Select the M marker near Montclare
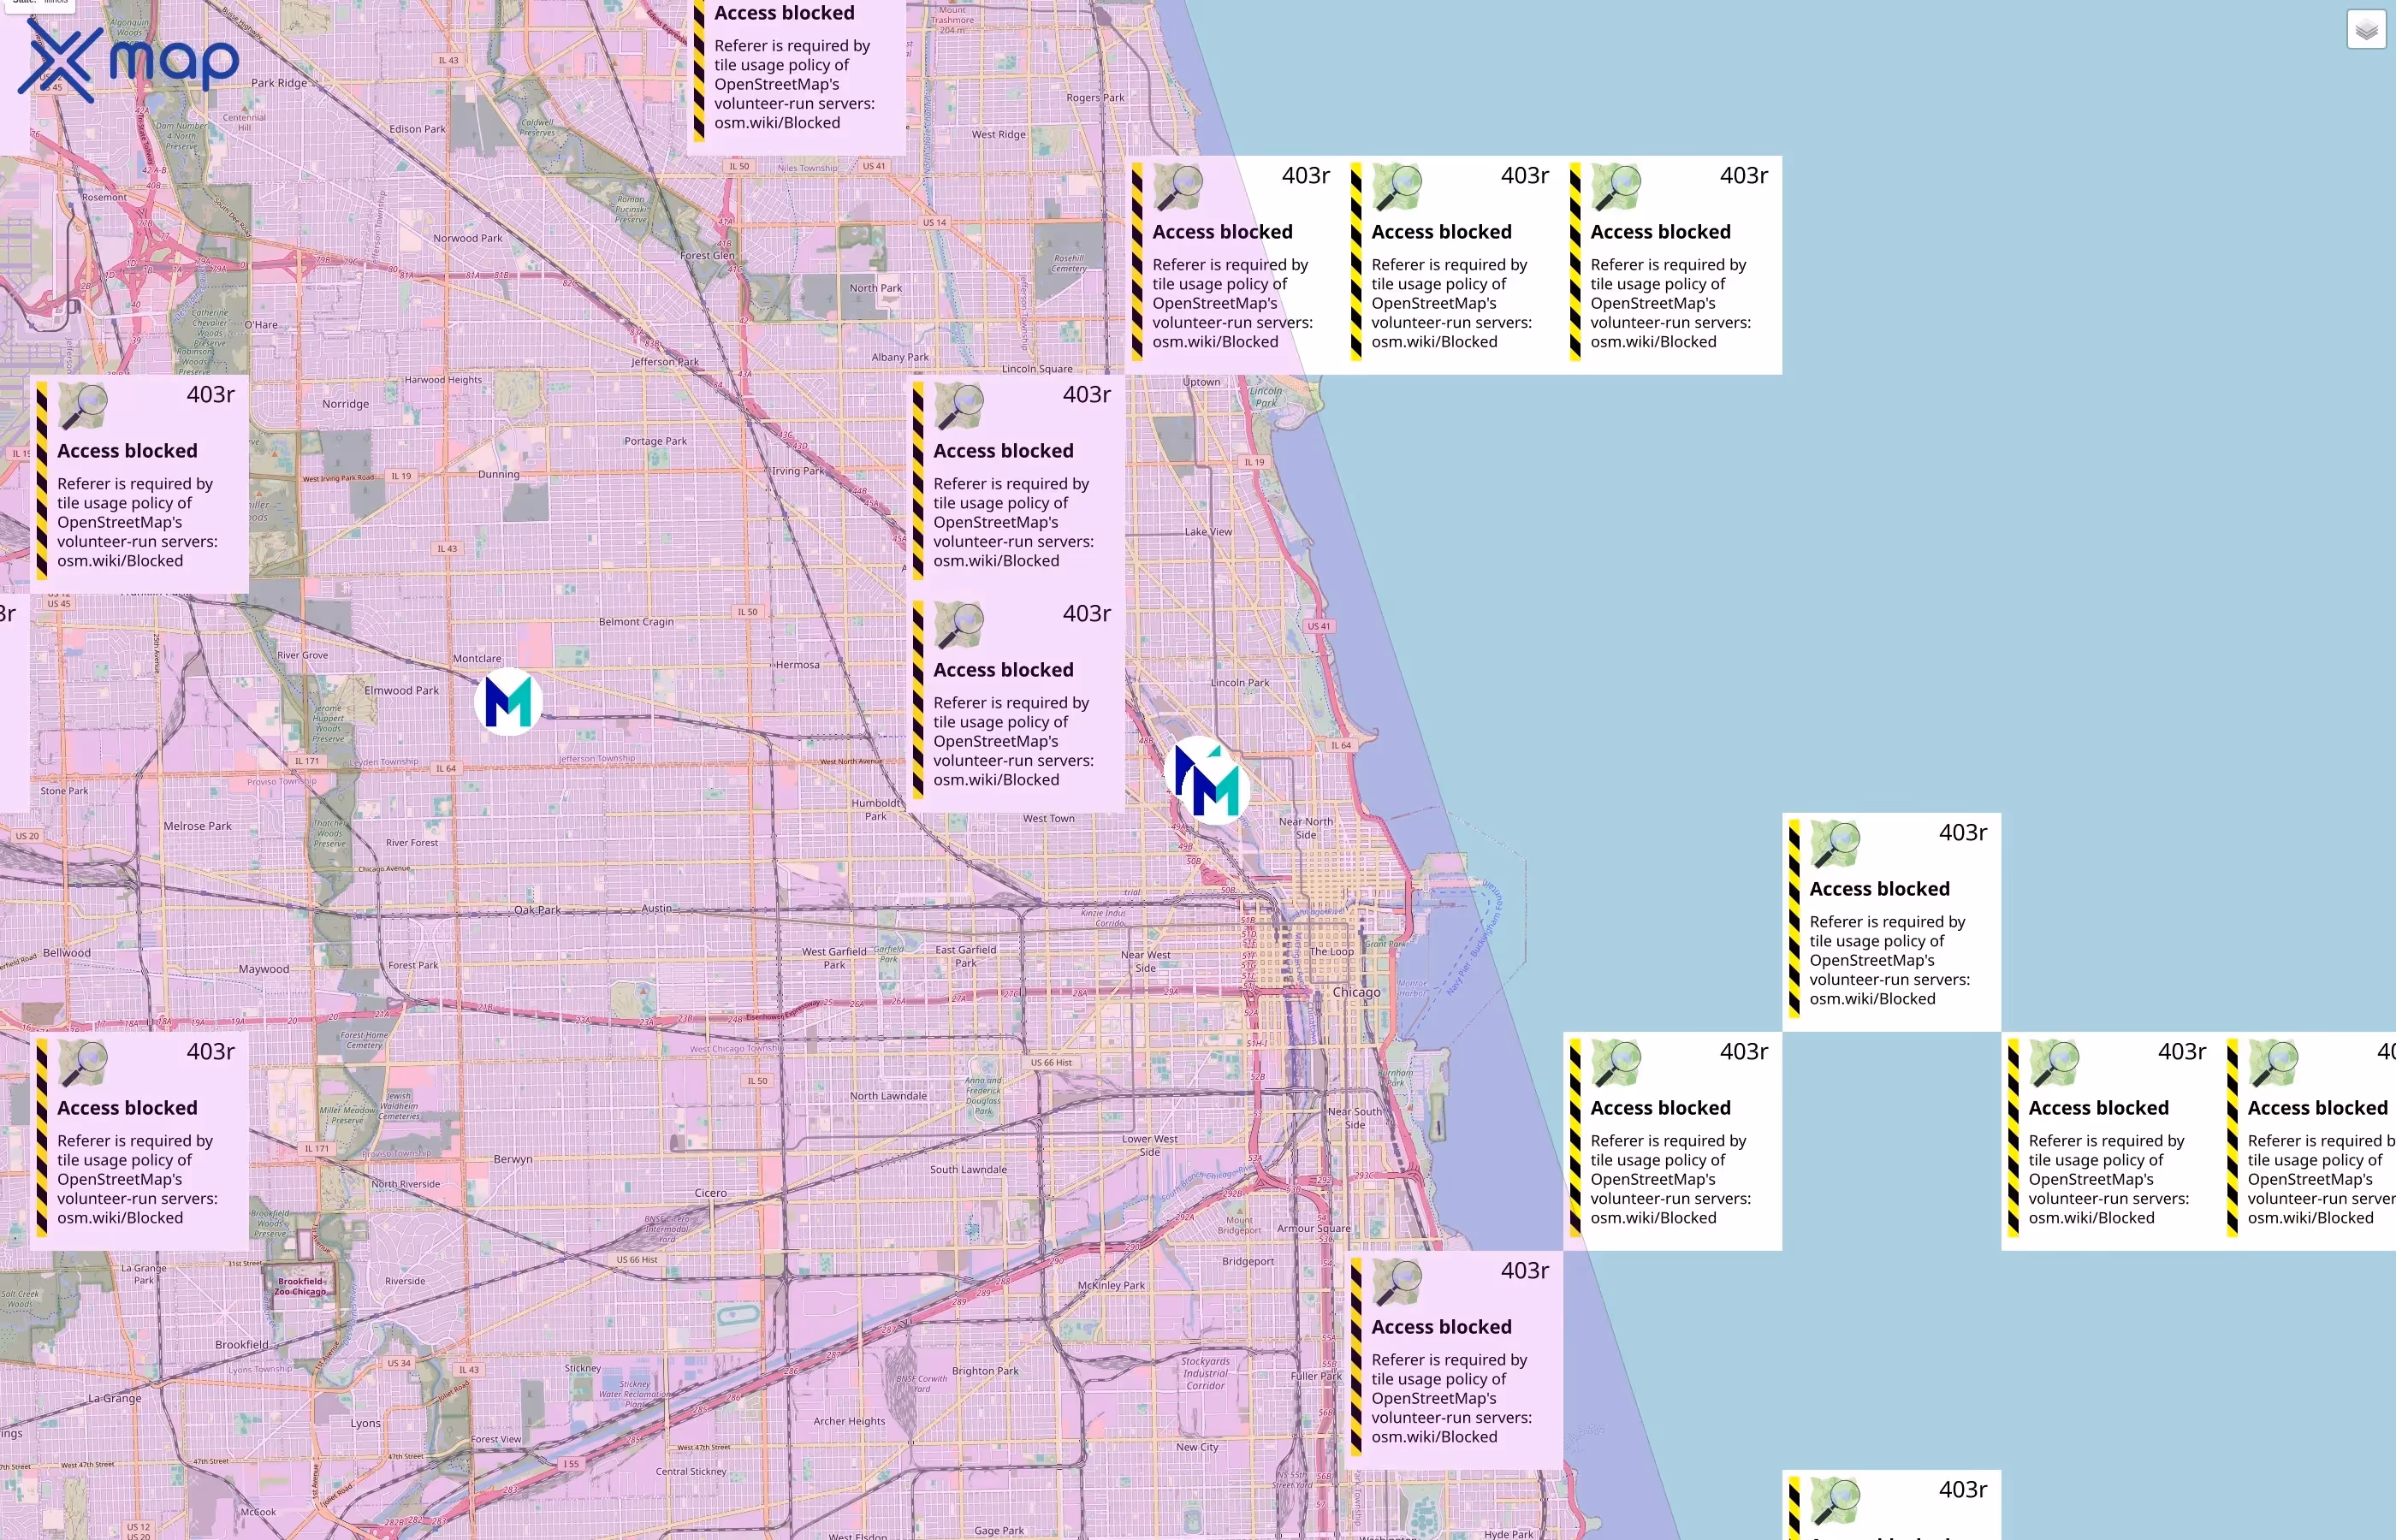Viewport: 2396px width, 1540px height. point(508,702)
